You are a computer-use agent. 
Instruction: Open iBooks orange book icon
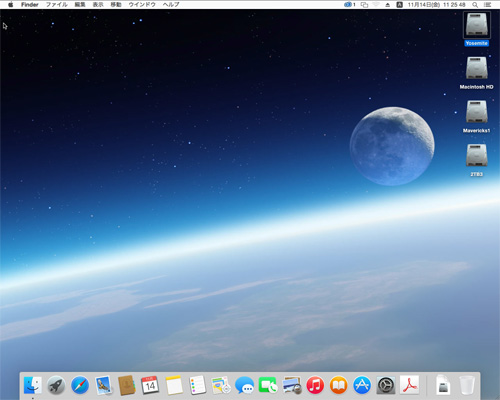tap(339, 385)
